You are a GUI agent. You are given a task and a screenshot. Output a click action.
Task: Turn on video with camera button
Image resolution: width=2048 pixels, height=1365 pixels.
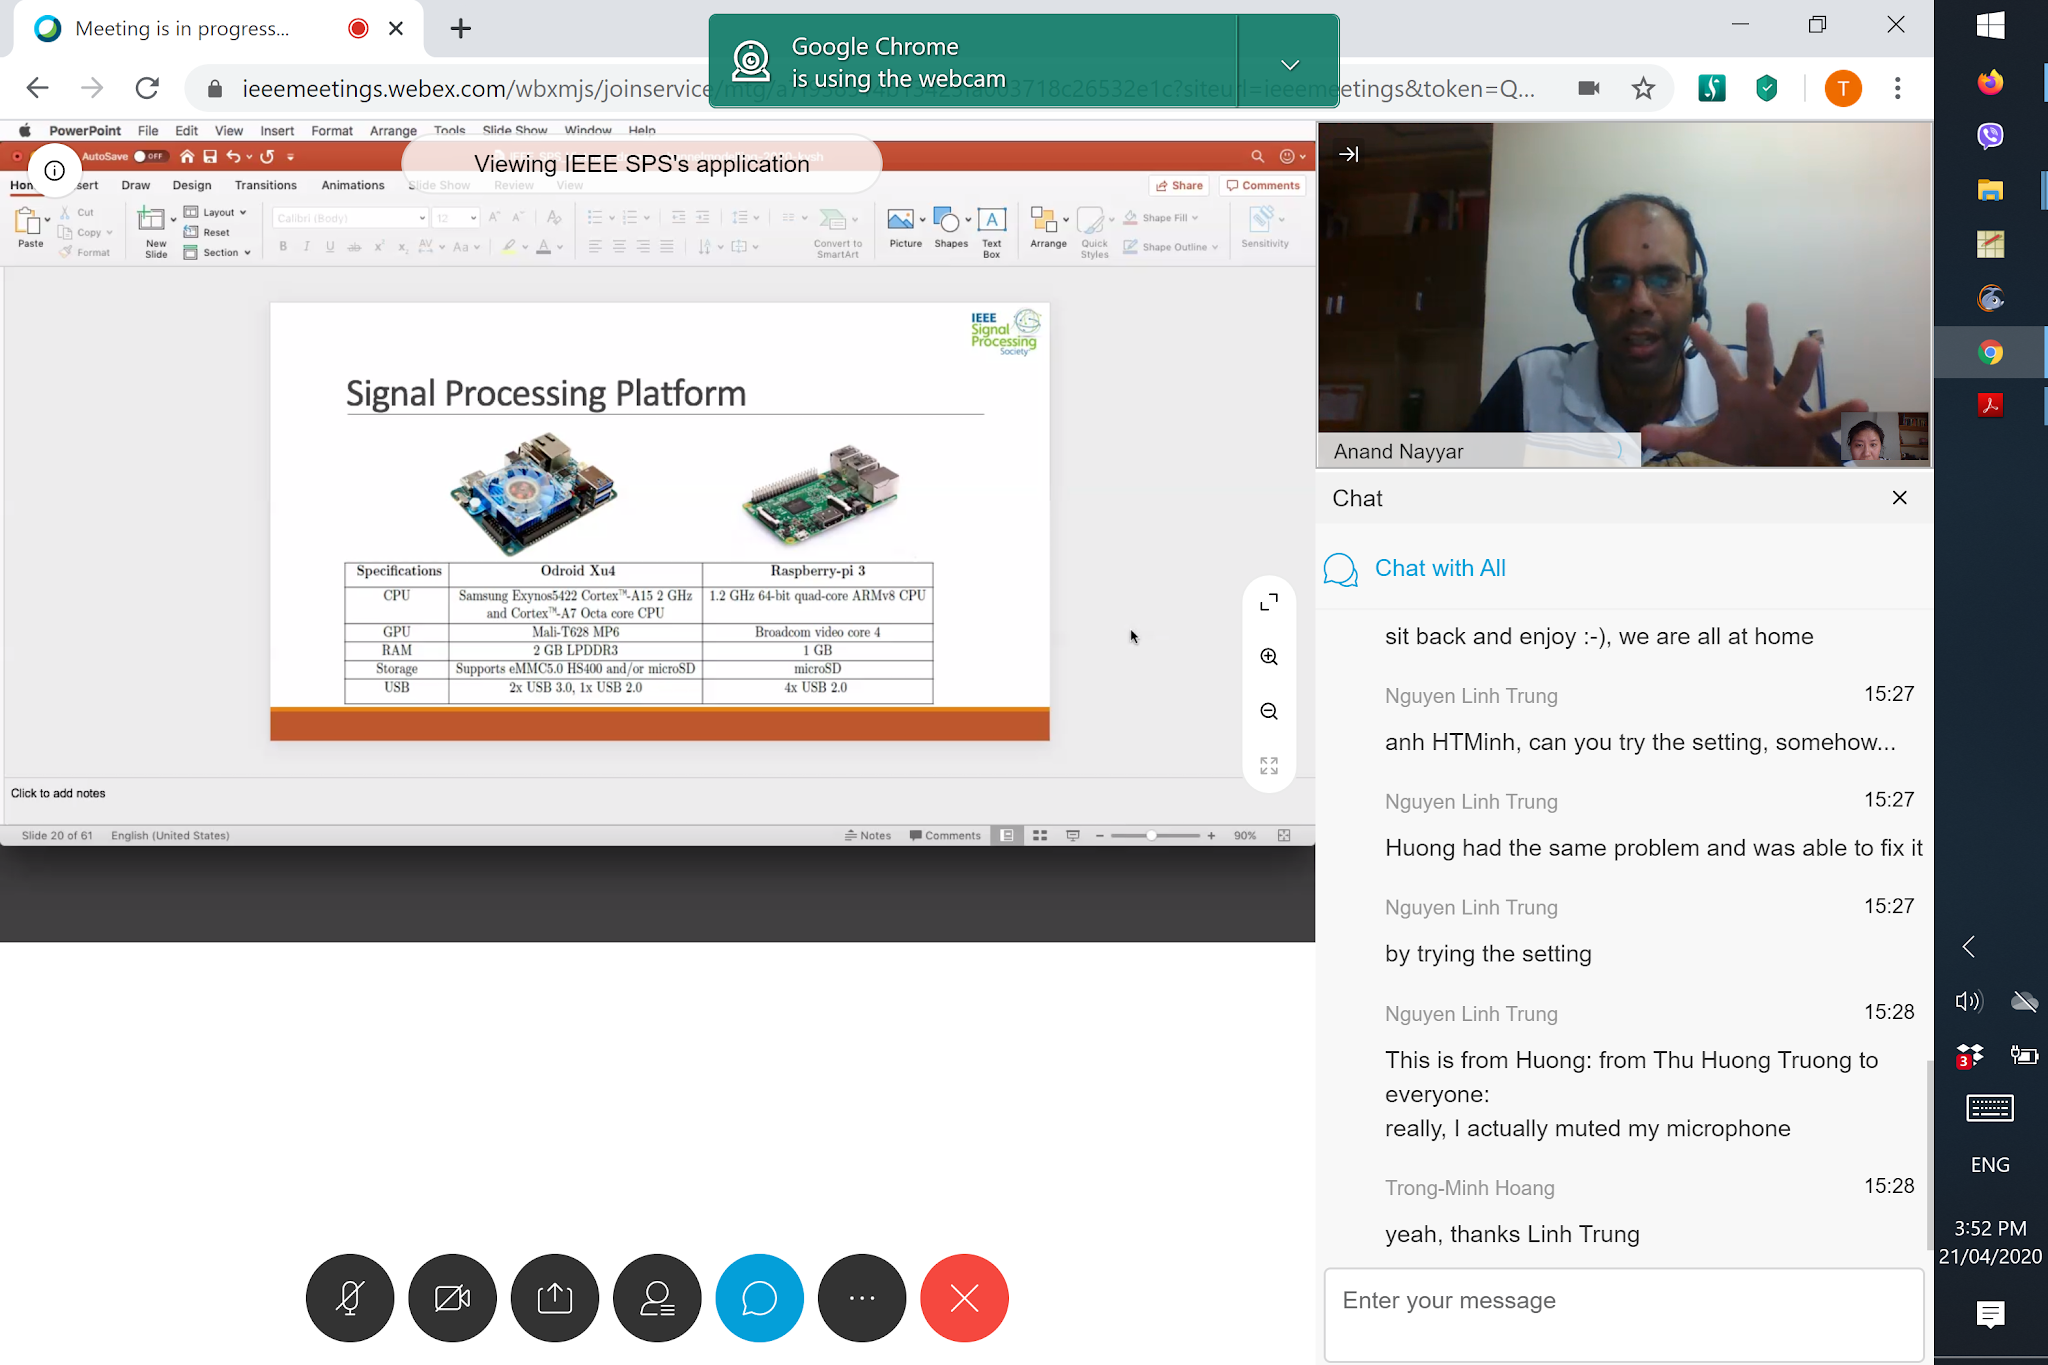tap(452, 1298)
